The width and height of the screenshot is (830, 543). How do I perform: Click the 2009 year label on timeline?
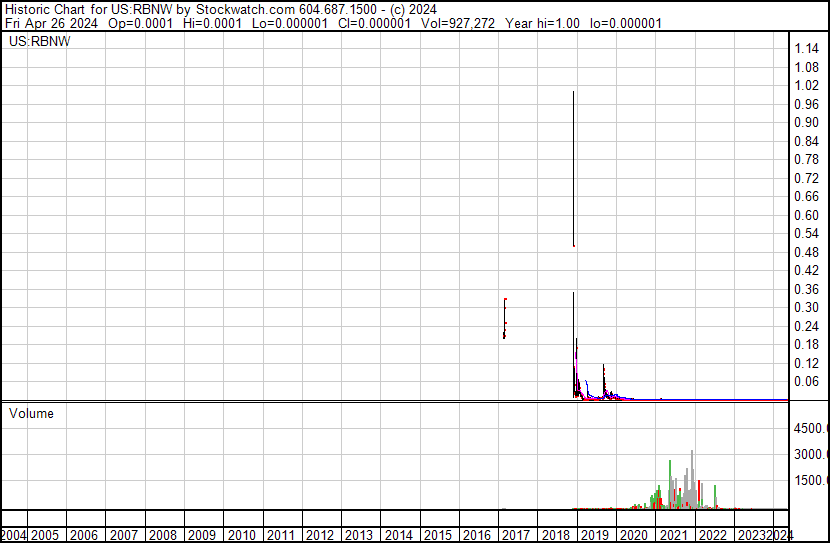click(x=202, y=535)
